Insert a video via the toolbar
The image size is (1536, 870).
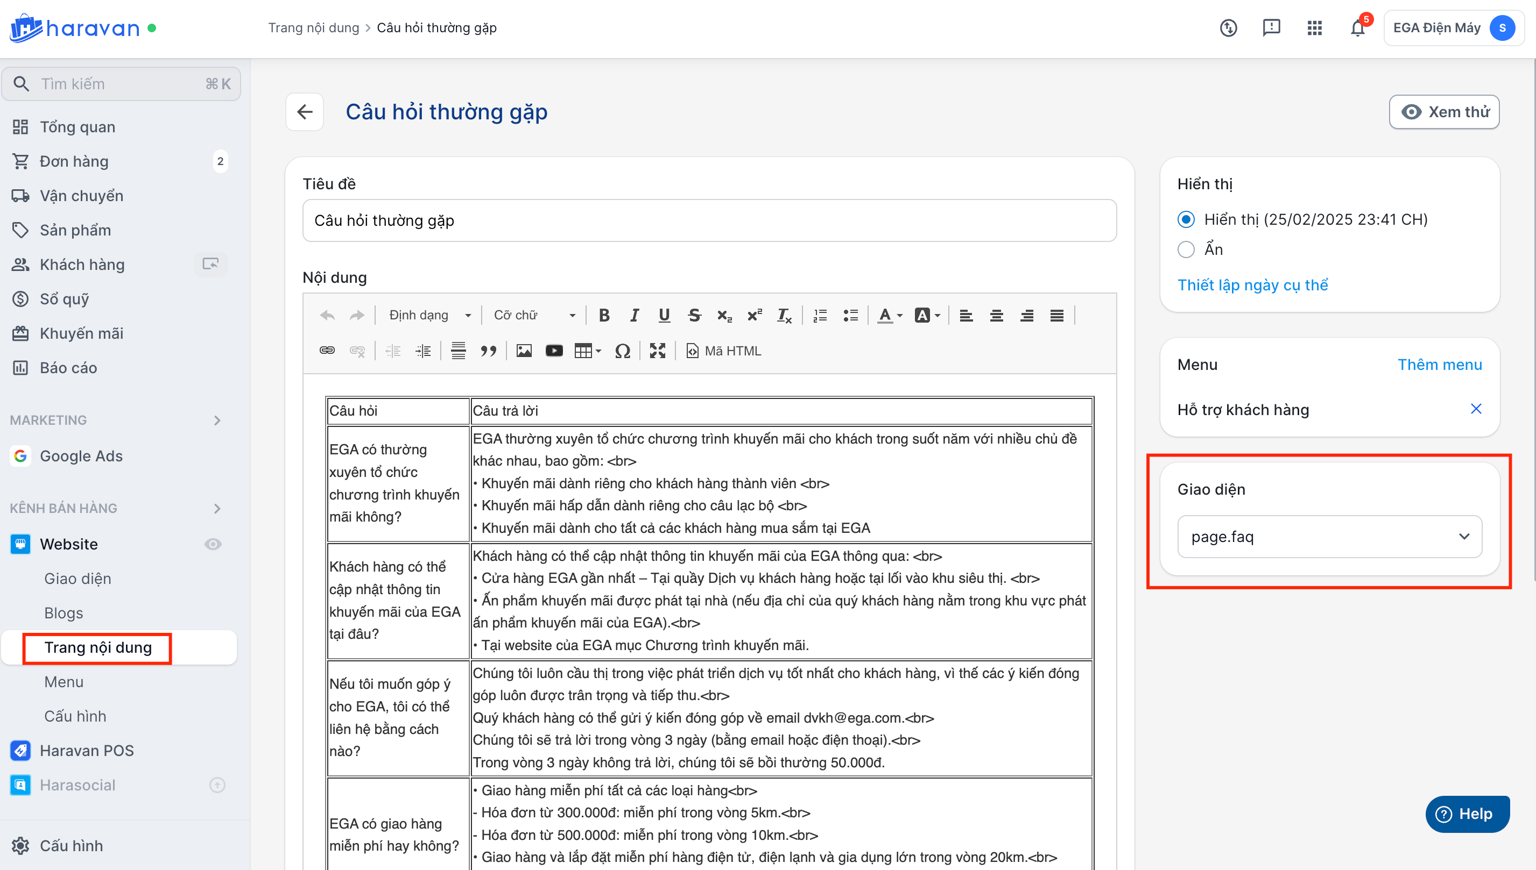tap(554, 351)
